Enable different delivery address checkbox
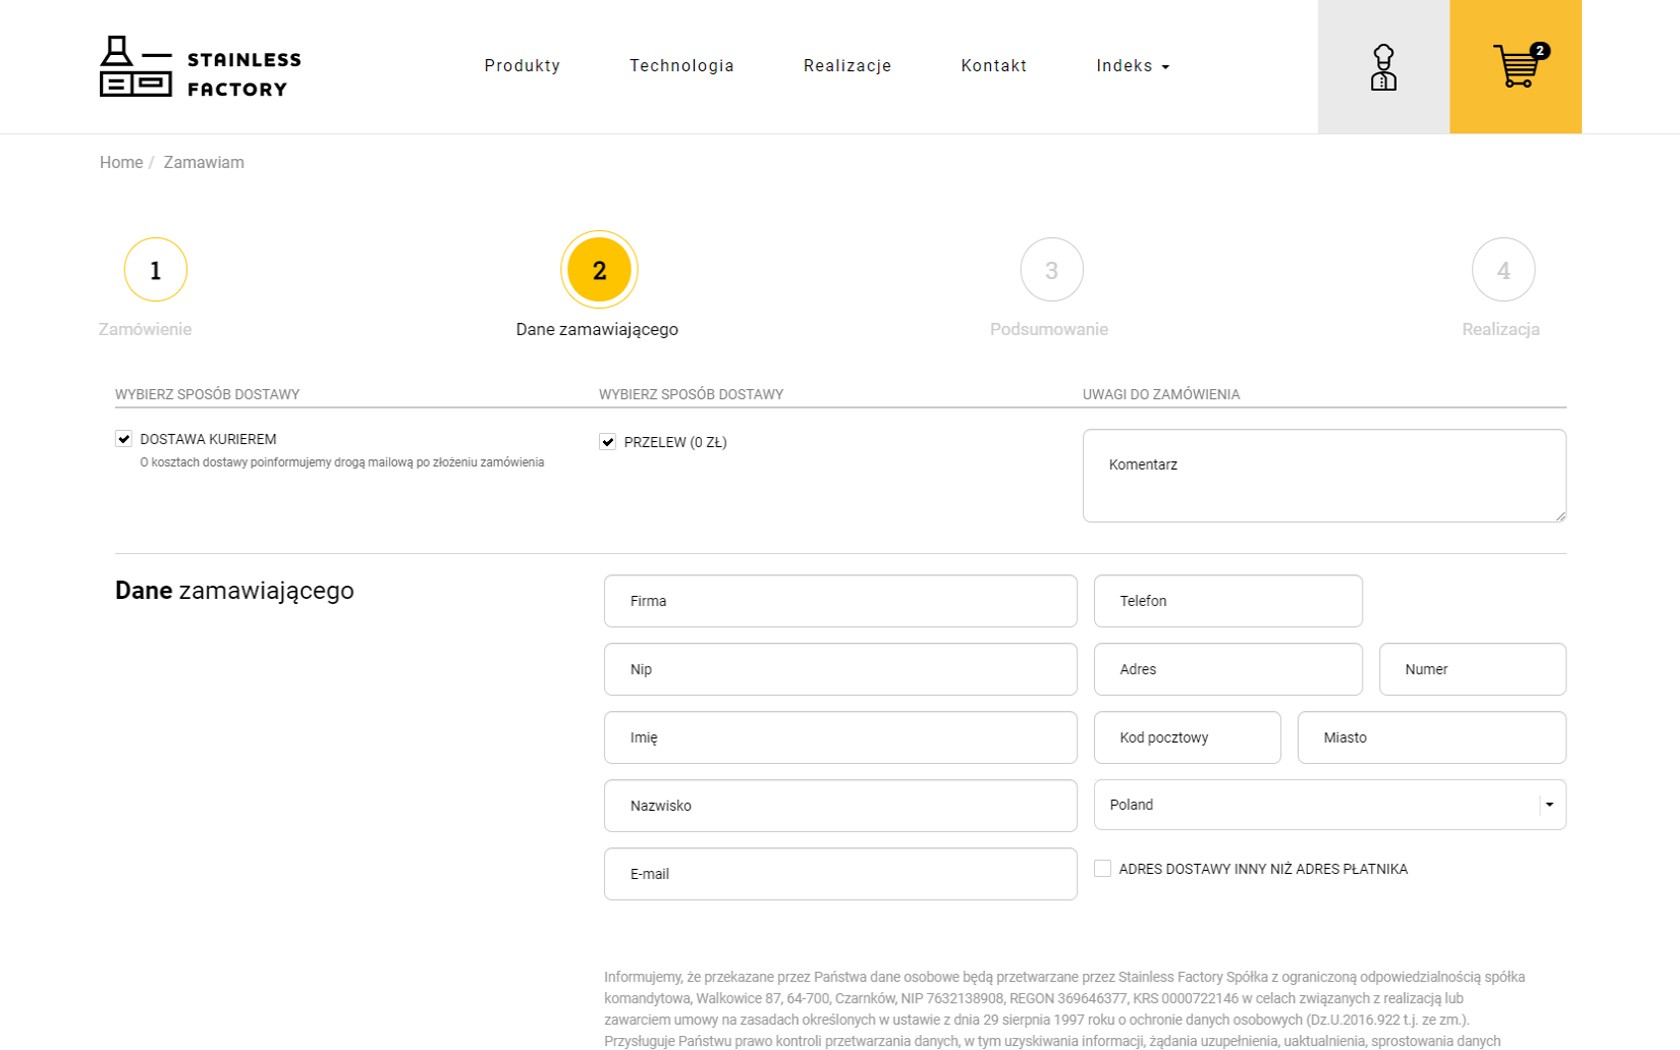Image resolution: width=1680 pixels, height=1050 pixels. tap(1102, 869)
